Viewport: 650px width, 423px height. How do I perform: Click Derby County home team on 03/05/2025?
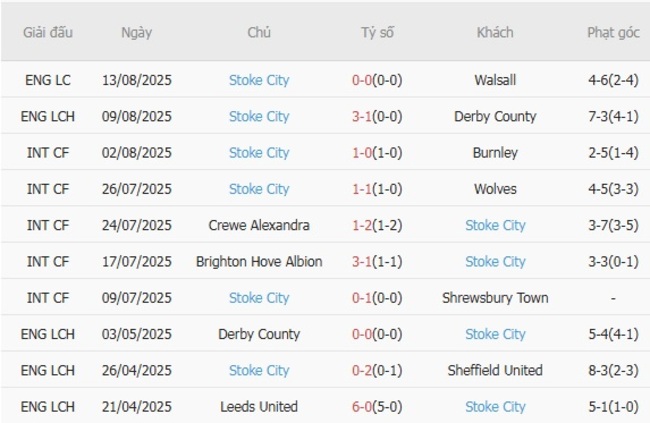(x=259, y=334)
